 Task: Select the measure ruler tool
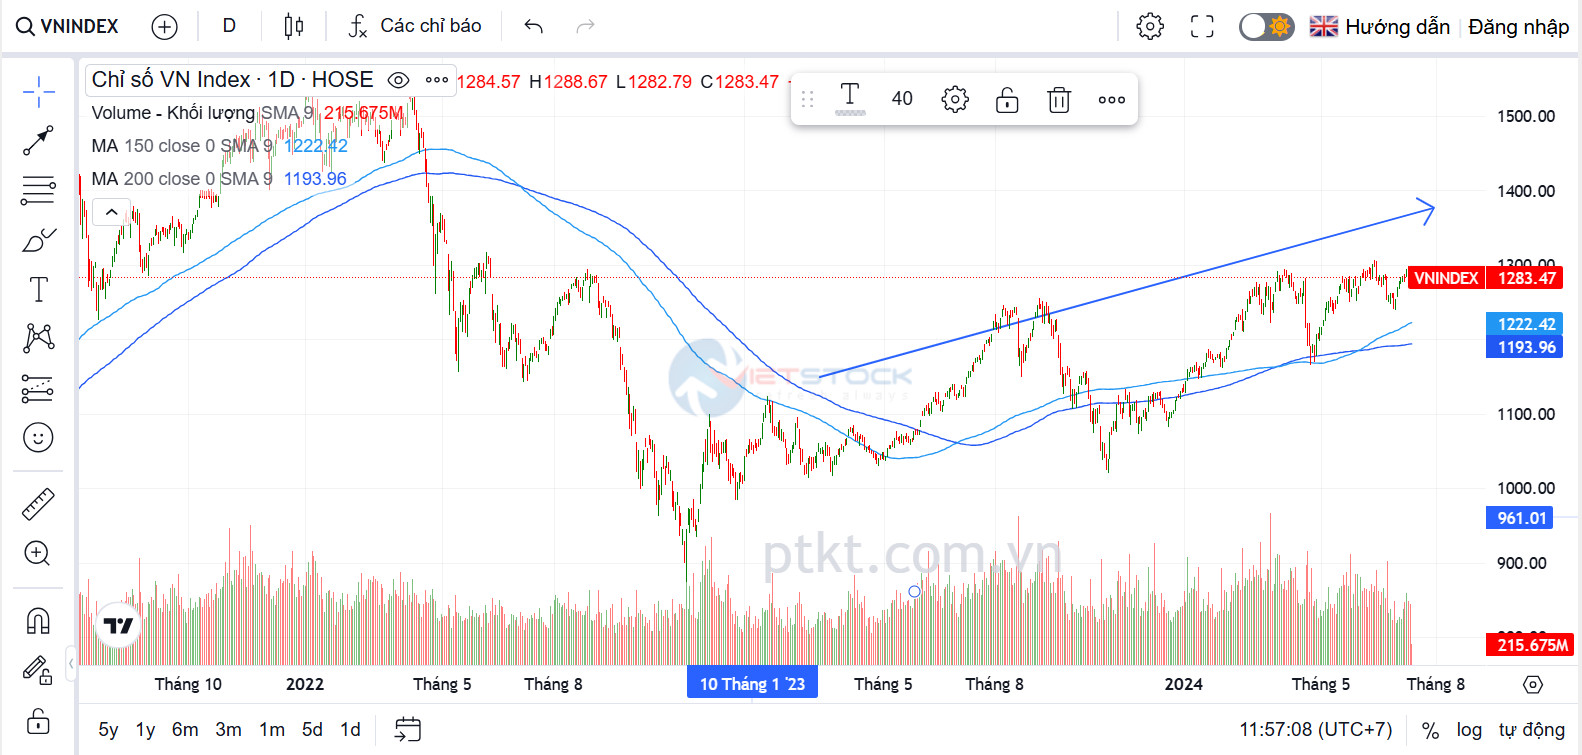tap(38, 504)
